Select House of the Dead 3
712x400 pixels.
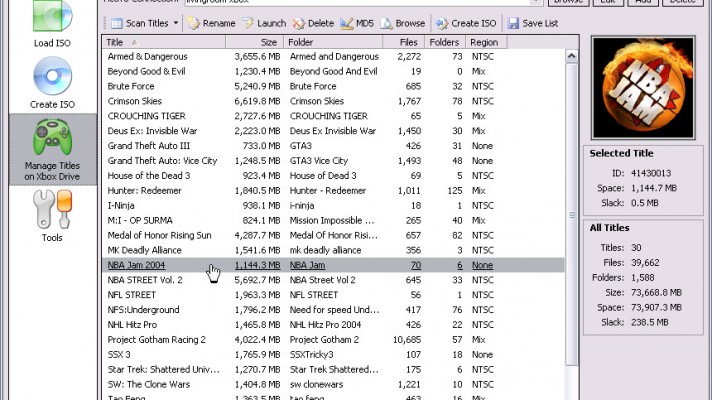click(x=148, y=176)
